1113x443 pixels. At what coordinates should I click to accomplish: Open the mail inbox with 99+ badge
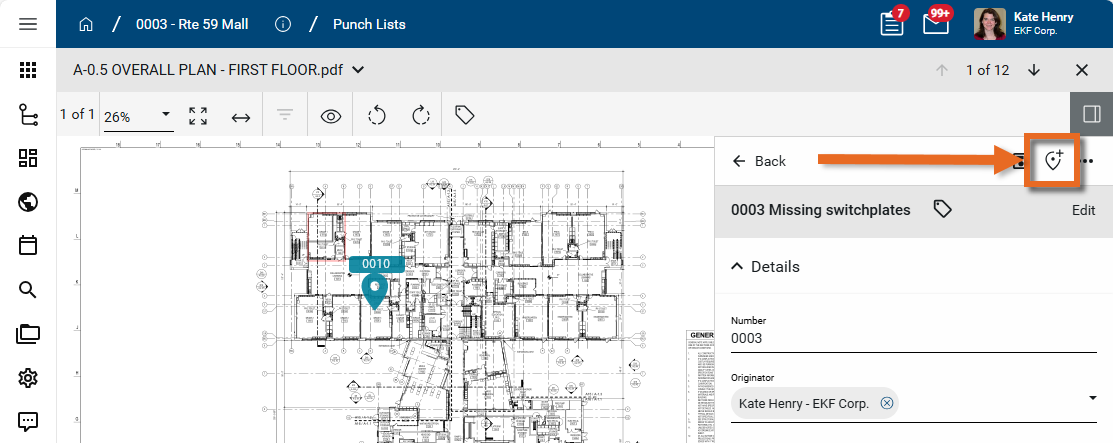pyautogui.click(x=935, y=24)
